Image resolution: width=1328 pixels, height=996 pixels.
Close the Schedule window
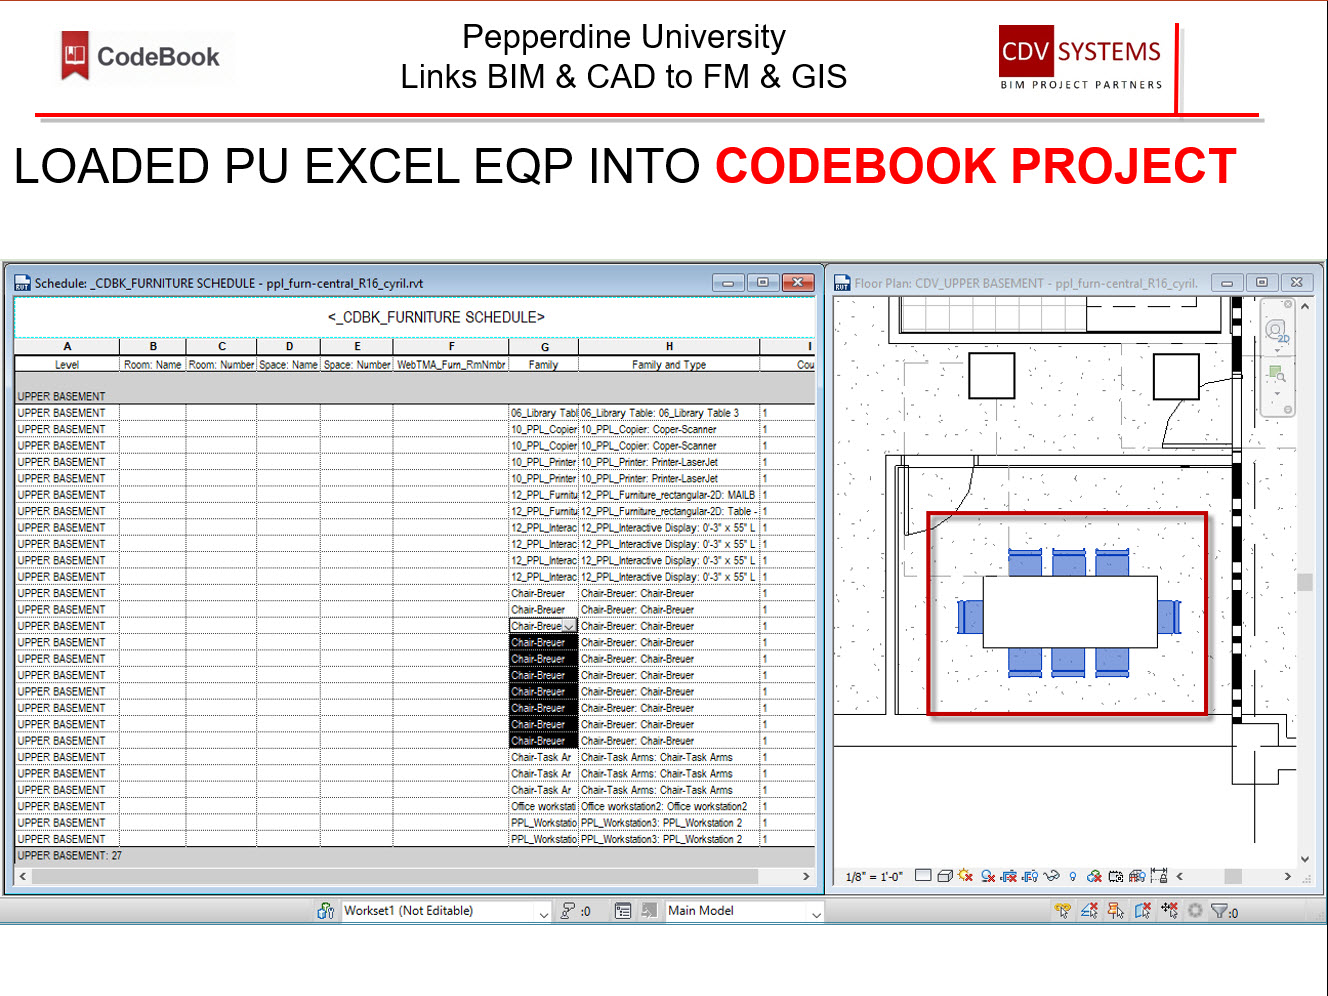tap(798, 283)
